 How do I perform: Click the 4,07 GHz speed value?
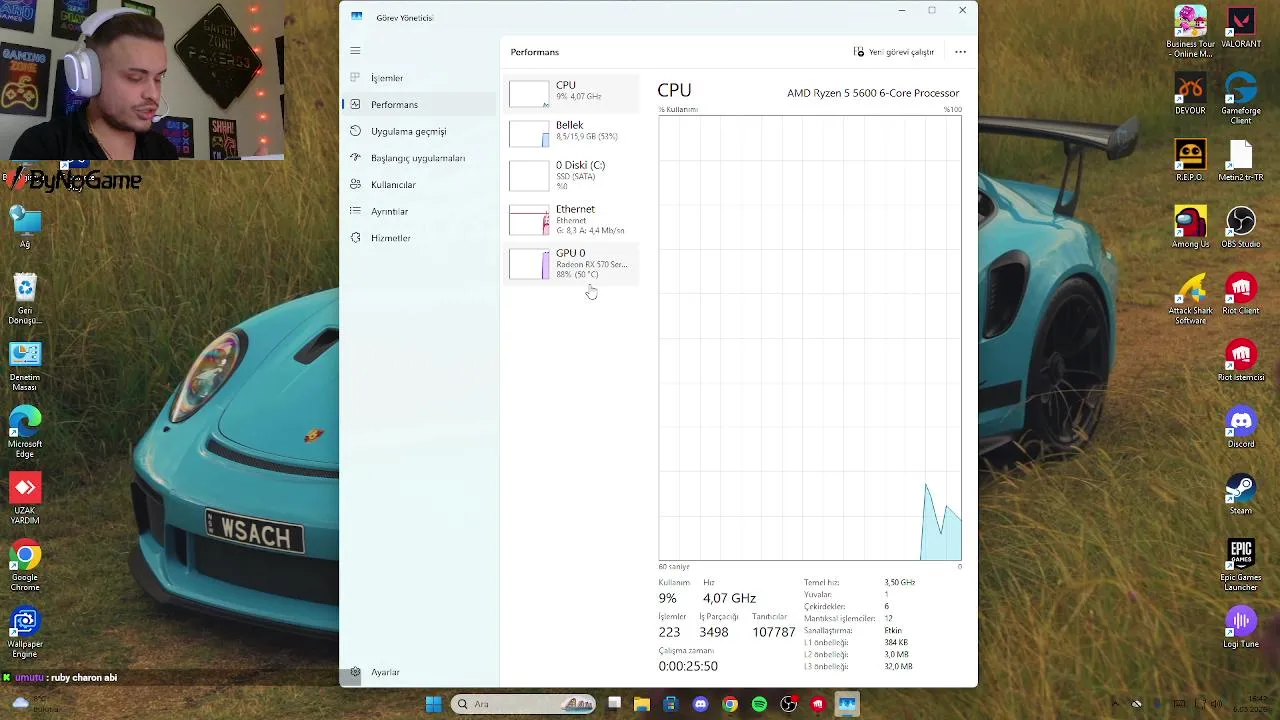(729, 598)
